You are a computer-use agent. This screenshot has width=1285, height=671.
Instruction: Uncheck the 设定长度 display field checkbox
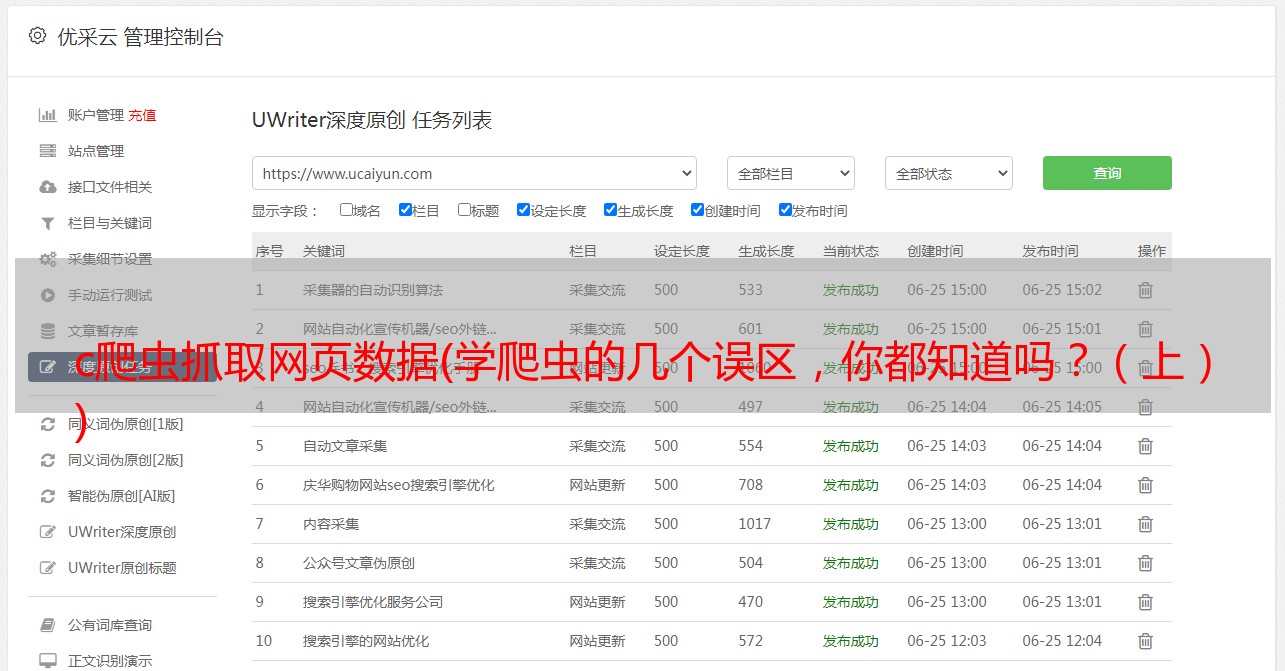pos(523,210)
